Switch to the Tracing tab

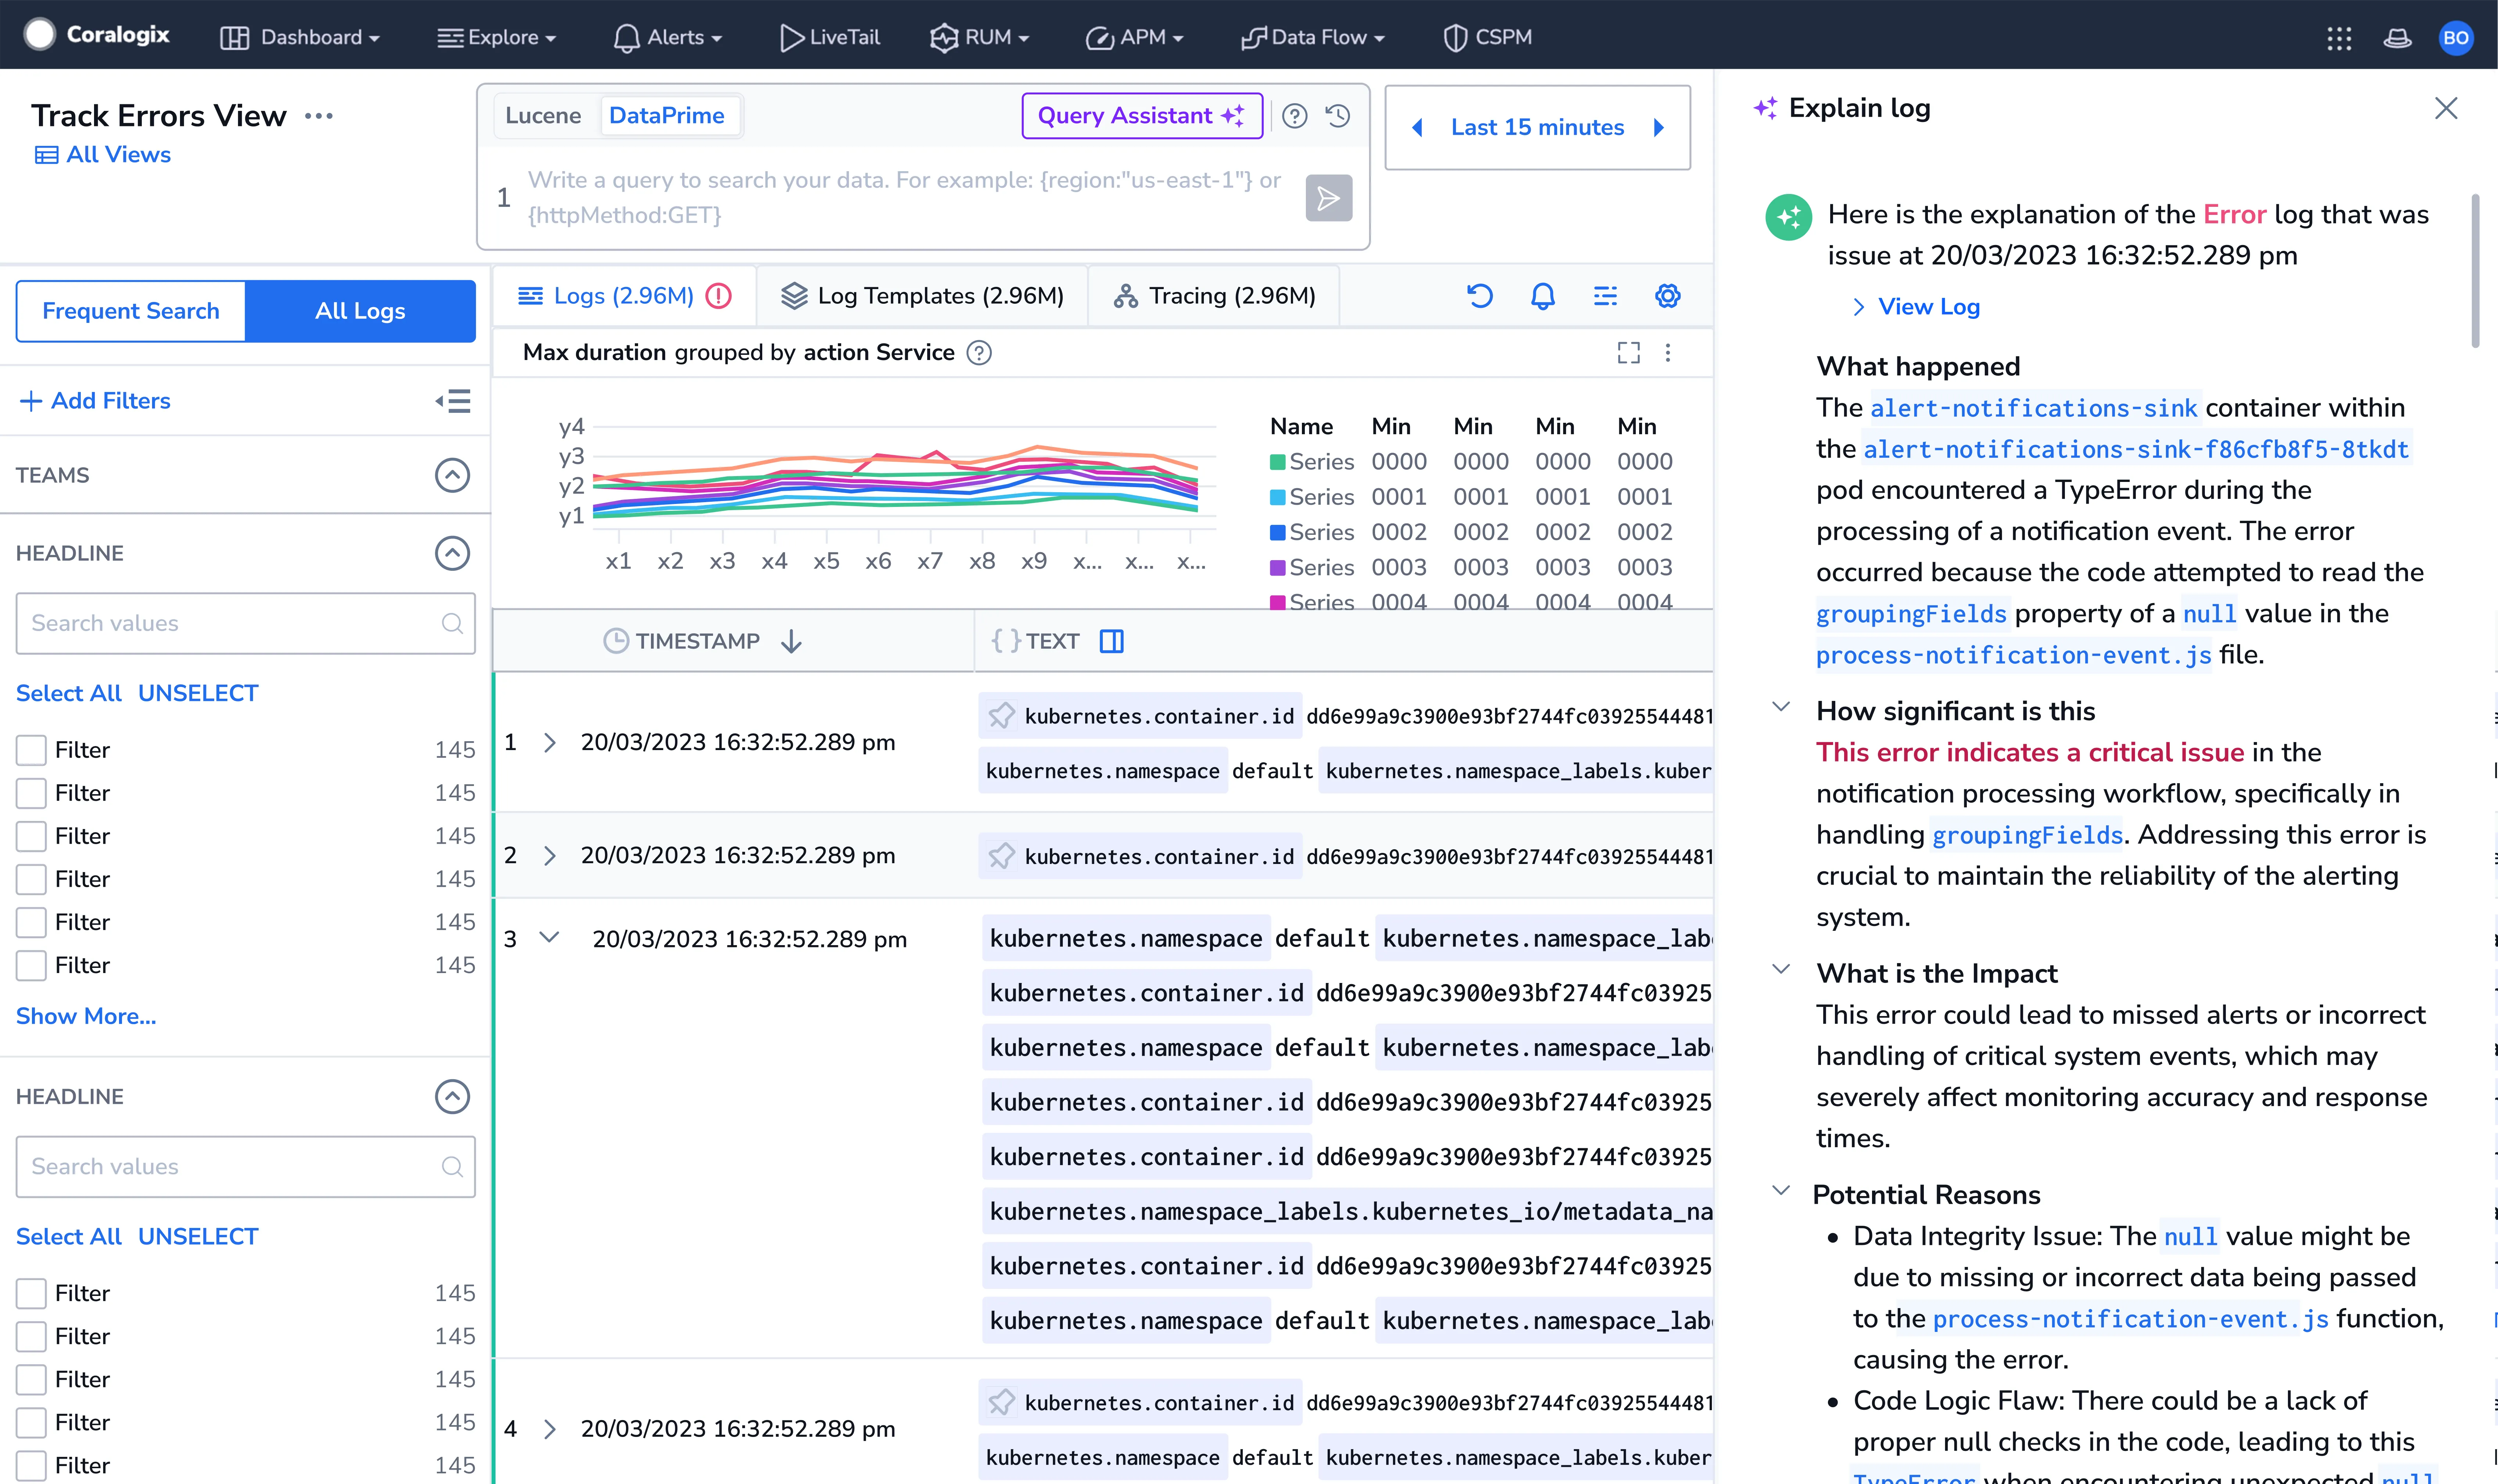[x=1214, y=296]
